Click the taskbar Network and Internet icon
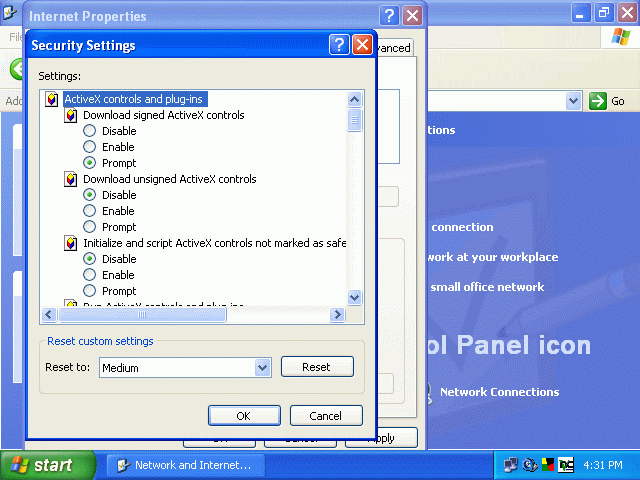Image resolution: width=640 pixels, height=480 pixels. pyautogui.click(x=123, y=465)
